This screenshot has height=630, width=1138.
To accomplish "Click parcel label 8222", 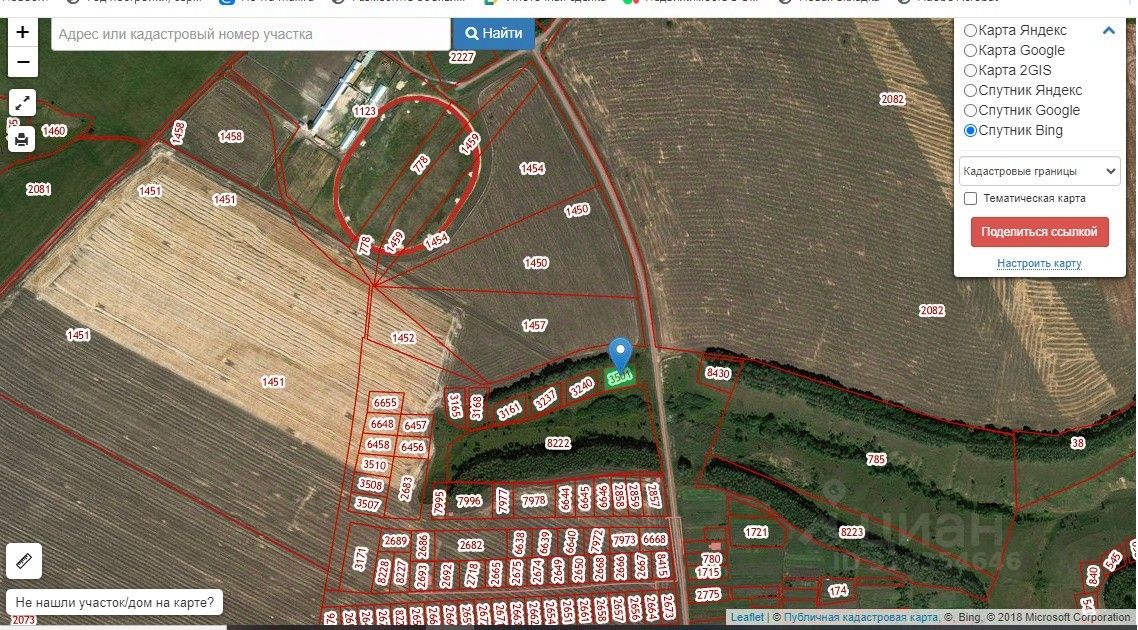I will (x=558, y=443).
